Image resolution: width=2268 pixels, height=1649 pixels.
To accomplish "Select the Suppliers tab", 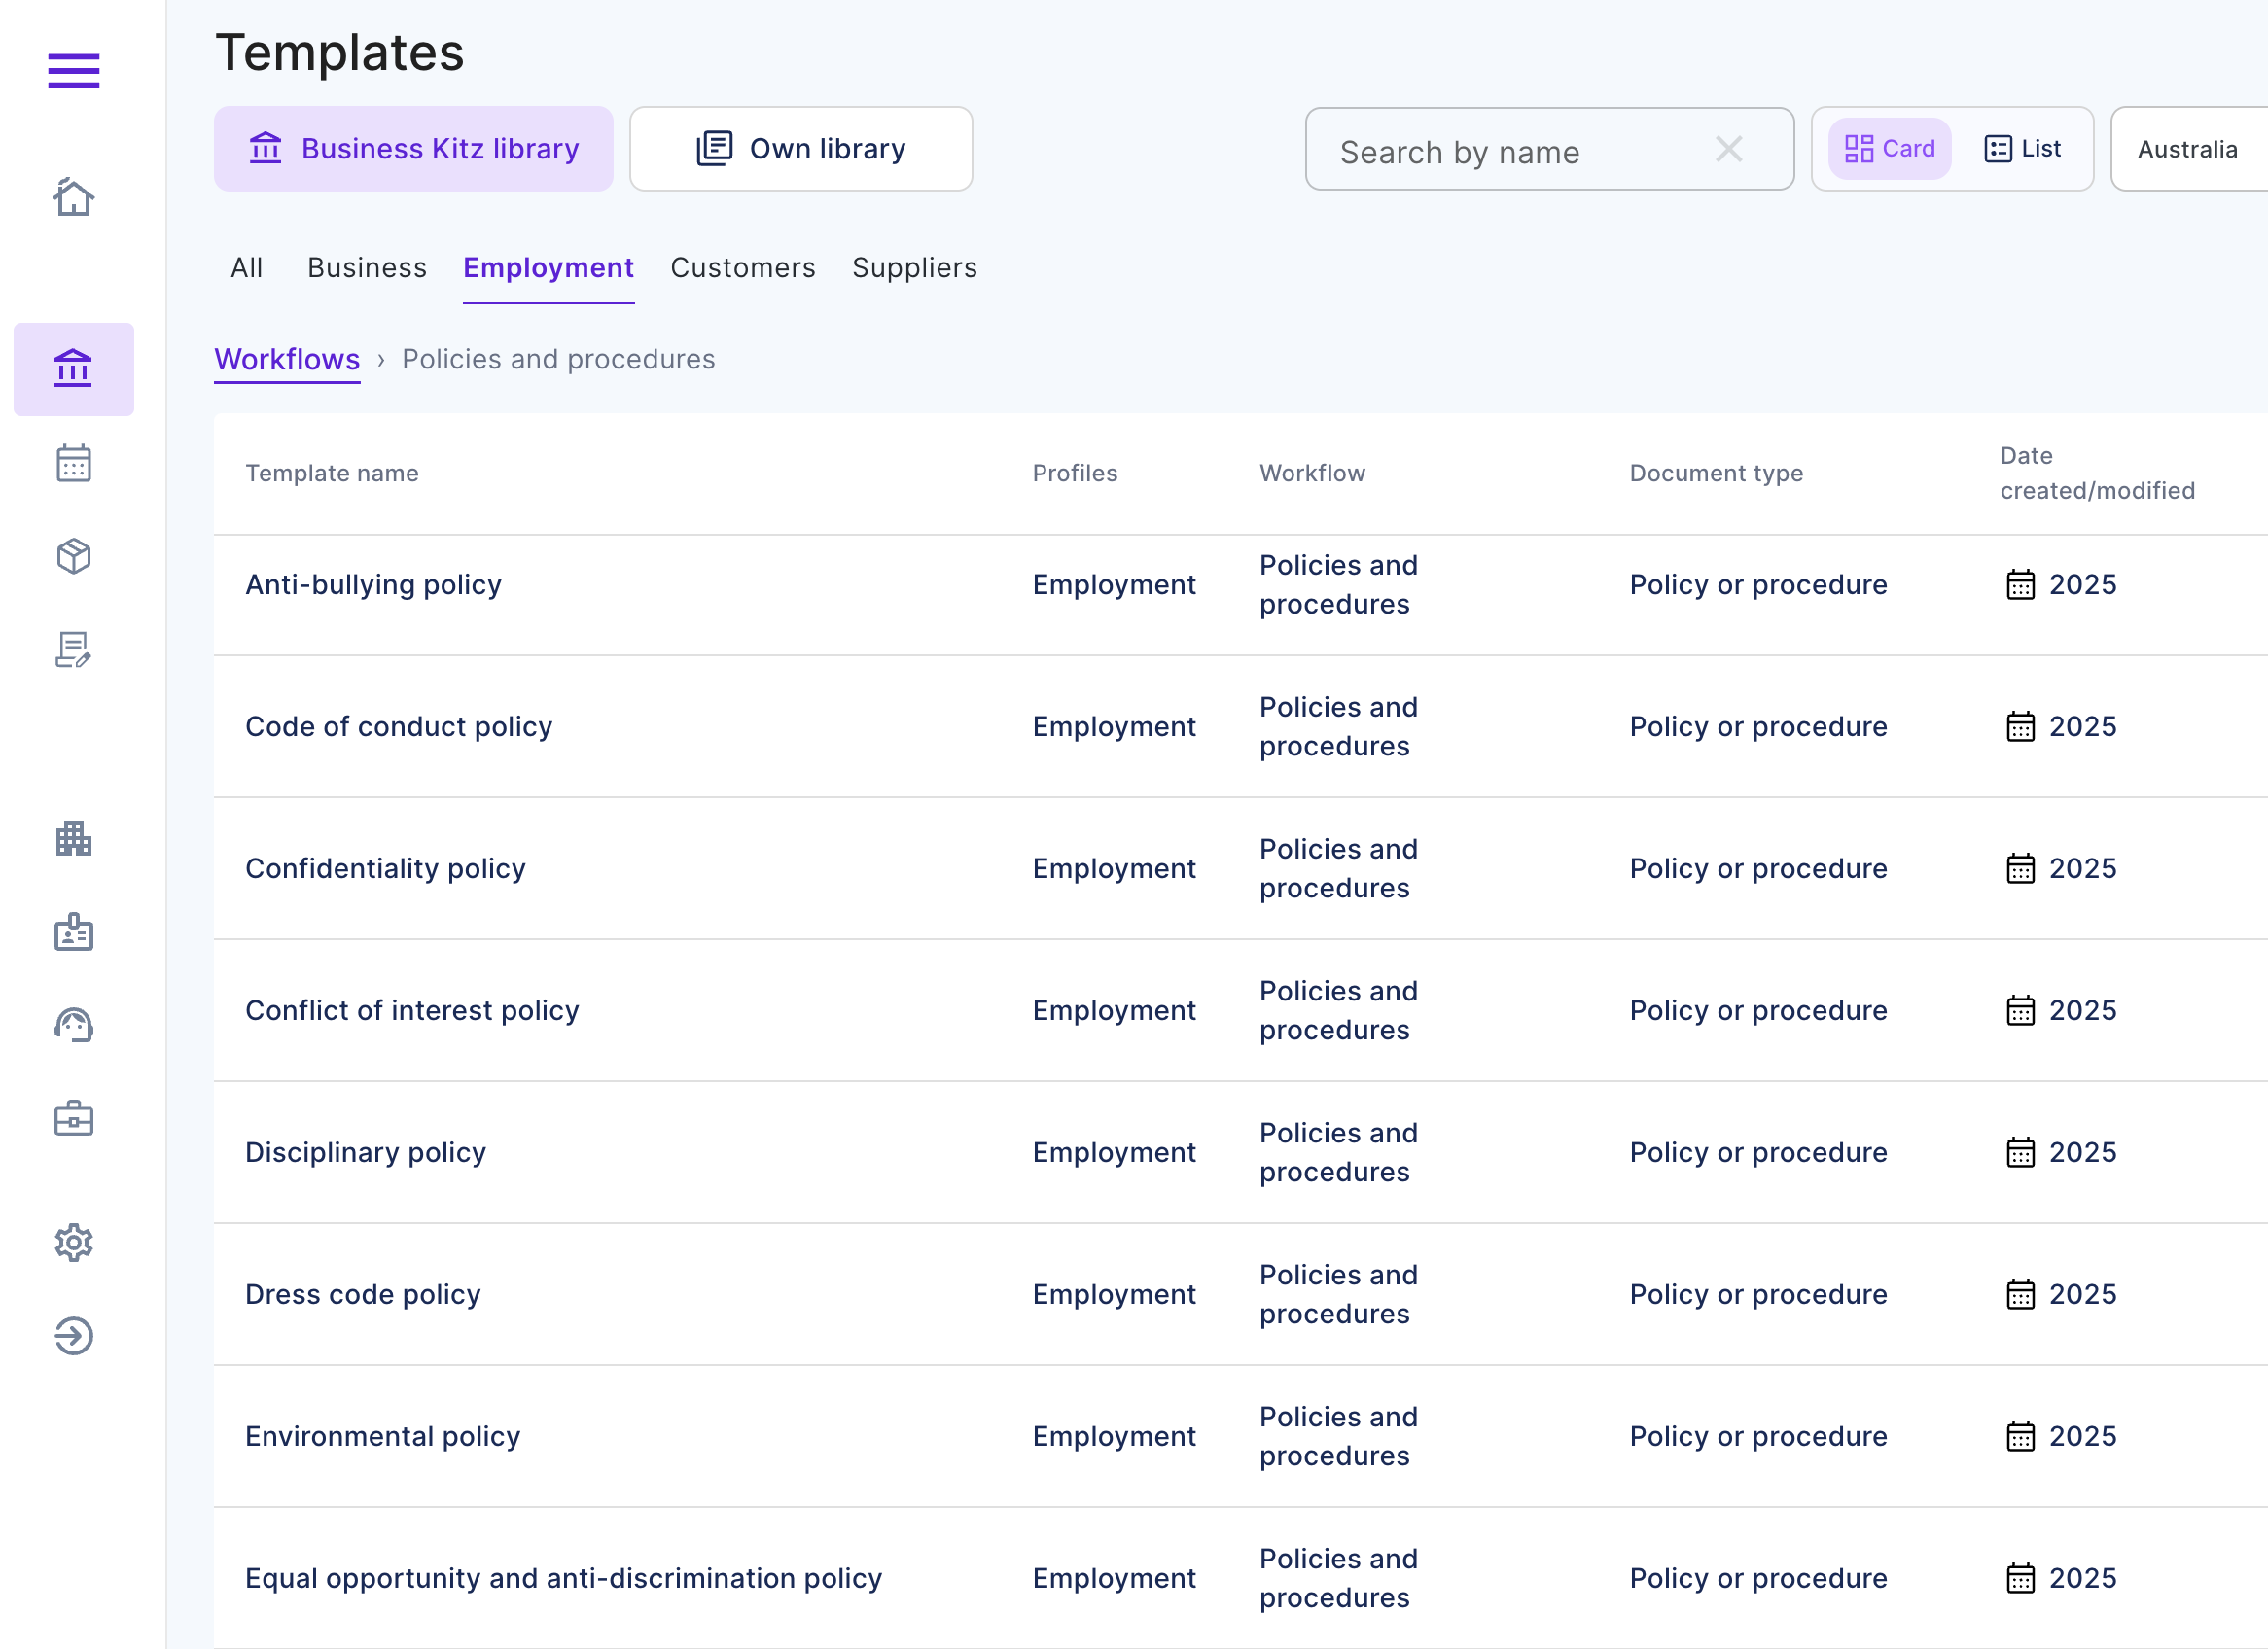I will click(x=914, y=268).
